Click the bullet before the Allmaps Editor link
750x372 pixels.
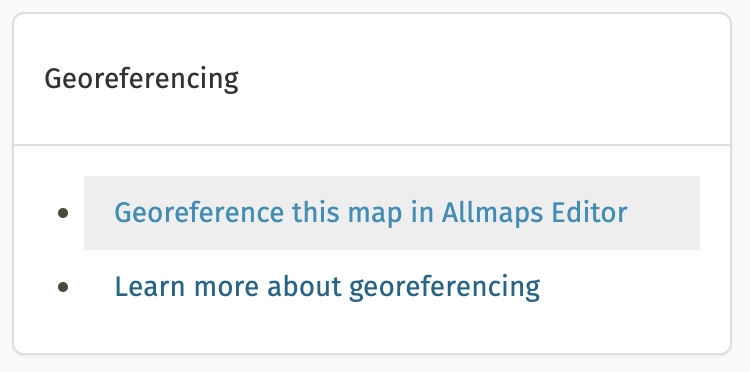(63, 213)
